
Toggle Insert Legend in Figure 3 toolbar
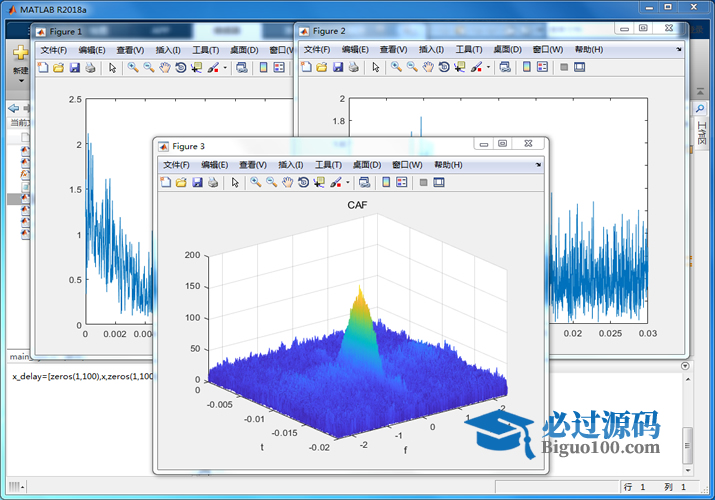pyautogui.click(x=401, y=183)
